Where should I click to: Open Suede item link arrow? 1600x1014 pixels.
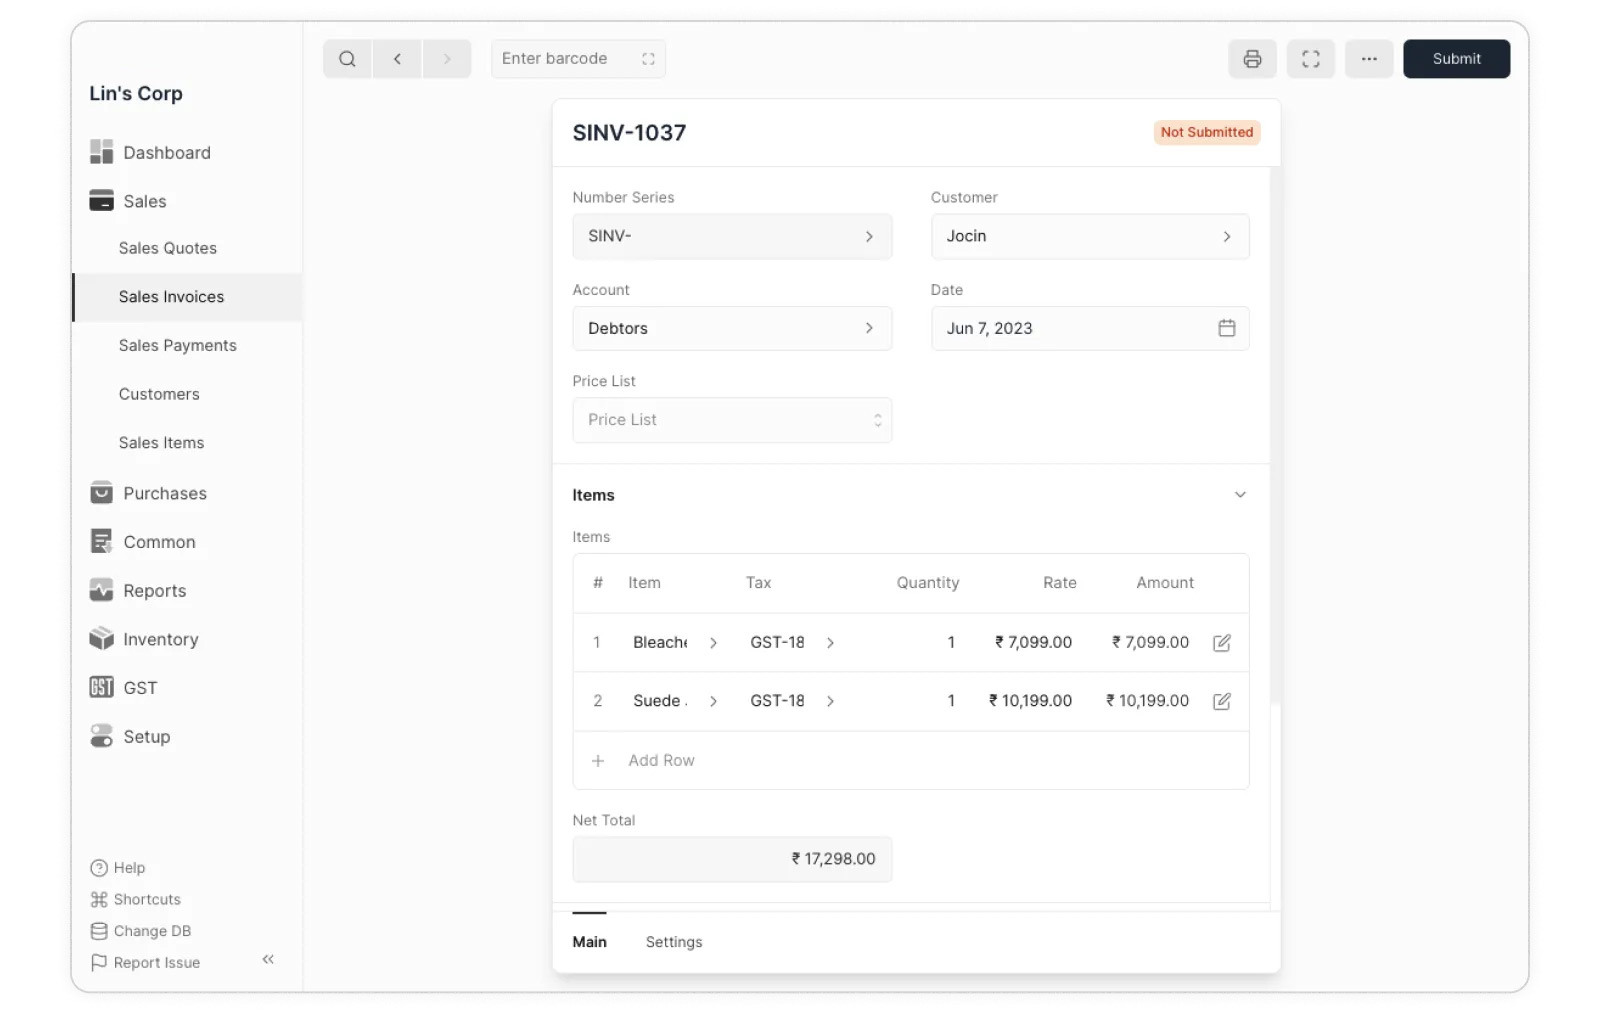(713, 701)
